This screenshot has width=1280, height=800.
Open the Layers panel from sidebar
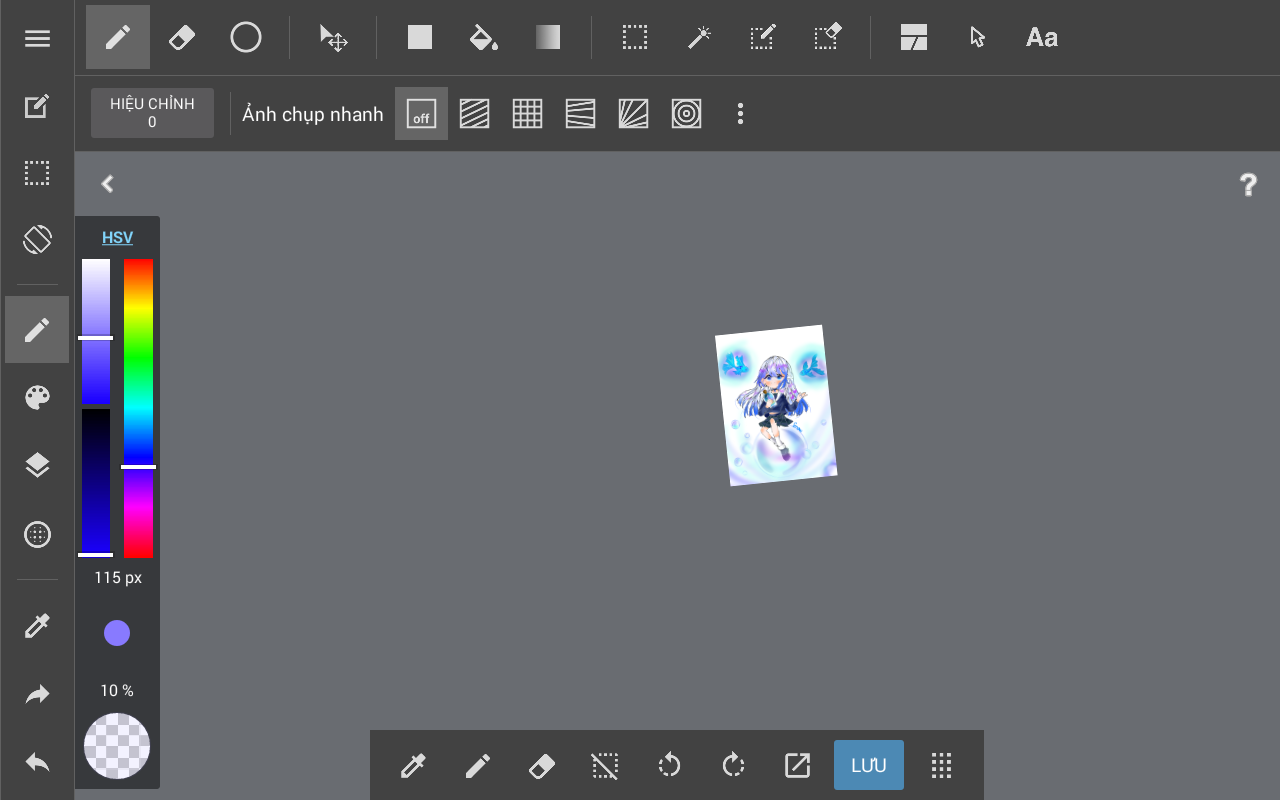click(x=37, y=466)
